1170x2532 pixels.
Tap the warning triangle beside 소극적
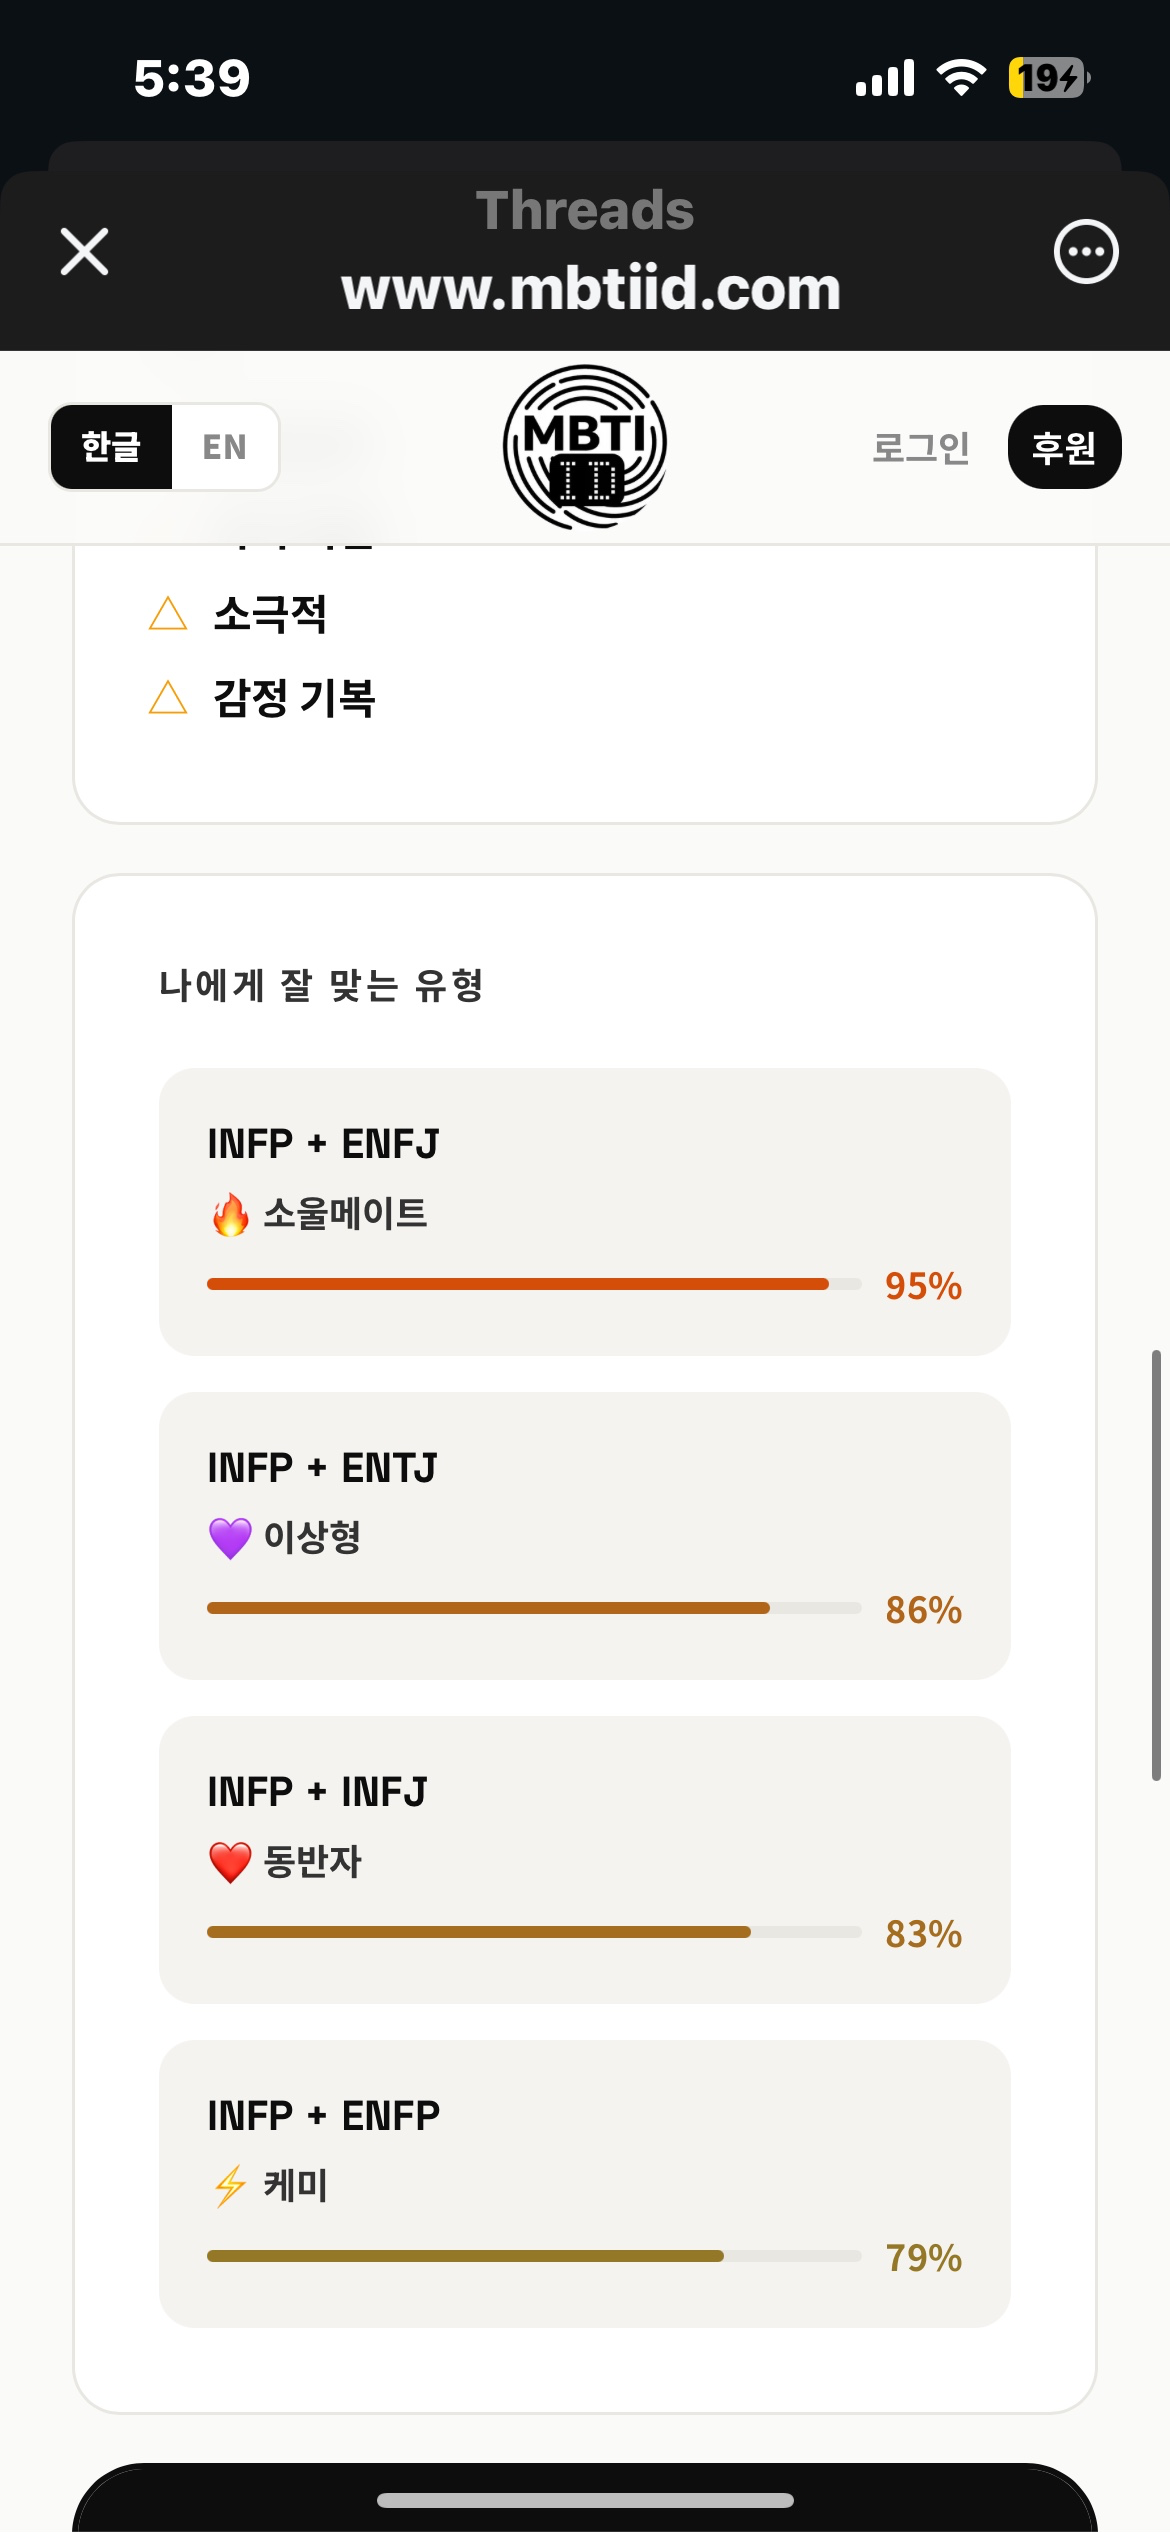point(168,614)
